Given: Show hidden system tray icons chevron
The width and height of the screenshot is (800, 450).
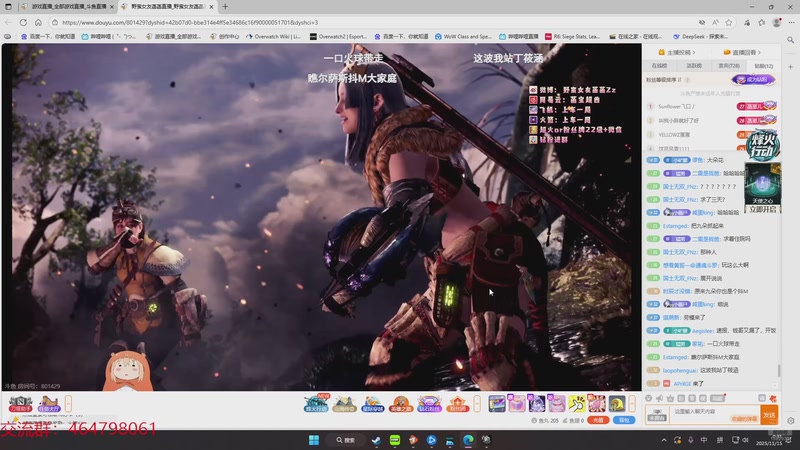Looking at the screenshot, I should click(x=664, y=440).
